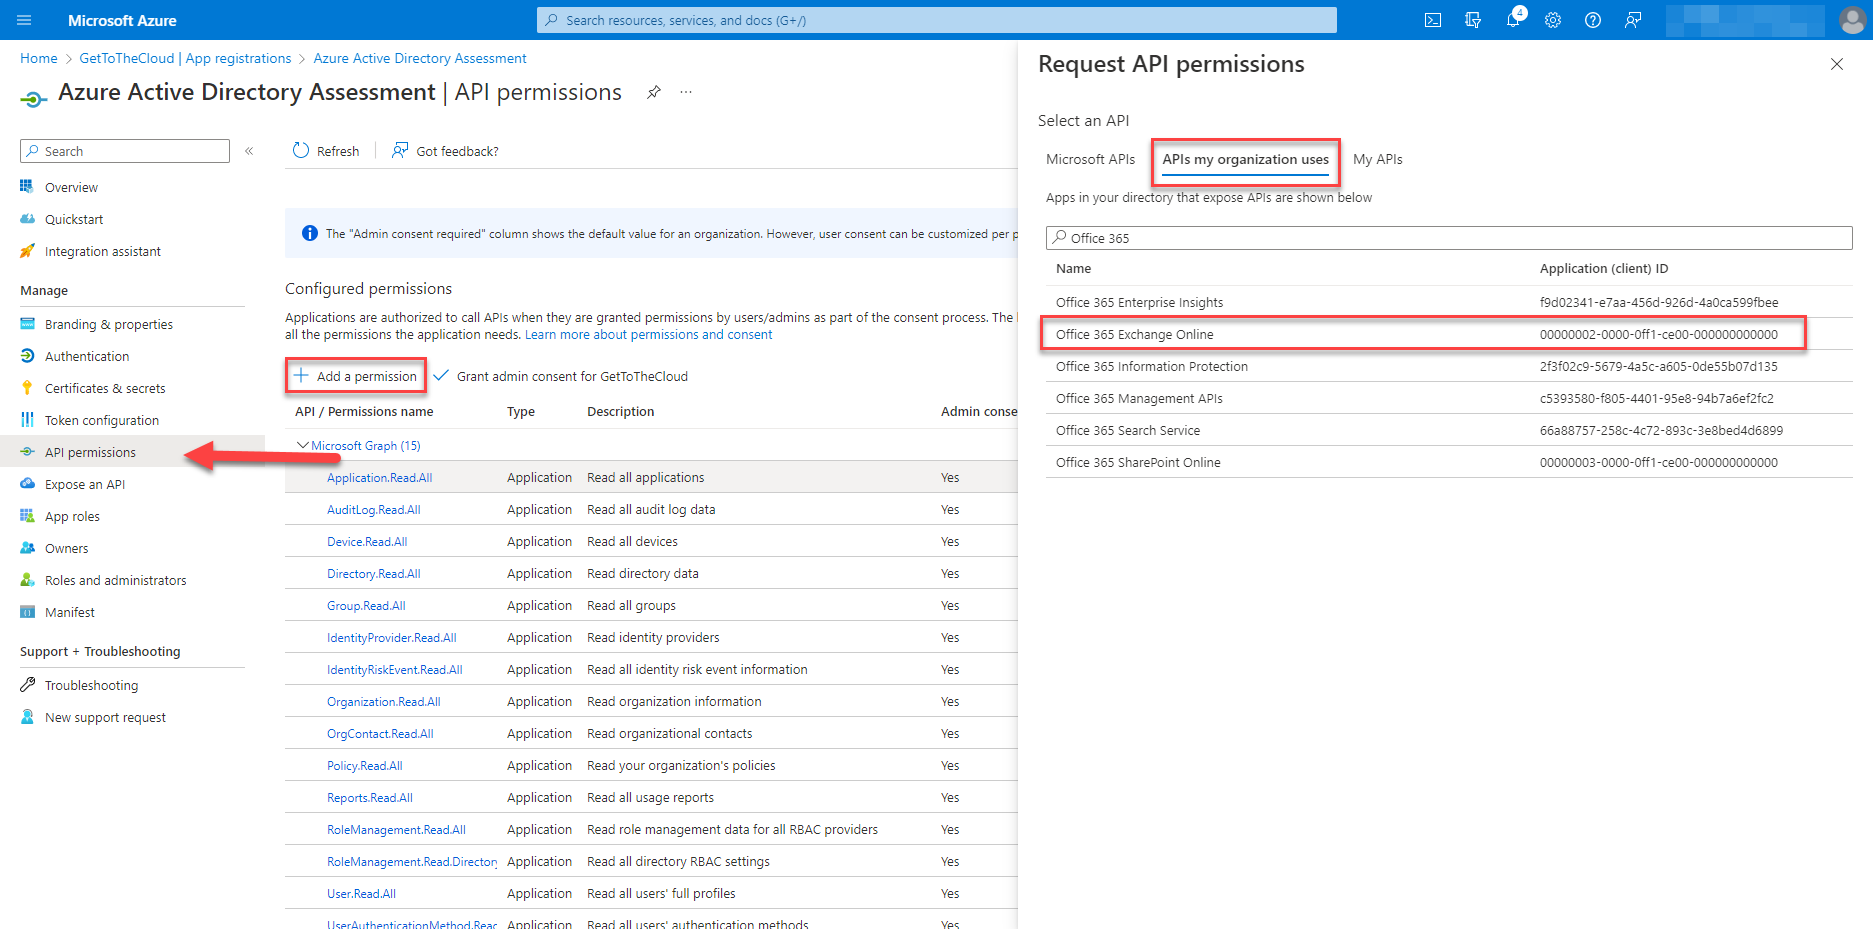The width and height of the screenshot is (1873, 929).
Task: Collapse the left navigation with the chevron
Action: point(249,151)
